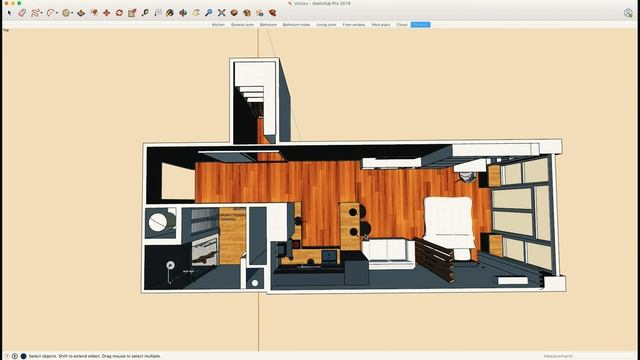This screenshot has height=360, width=640.
Task: Open the Extension Manager ruby icon
Action: coord(272,13)
